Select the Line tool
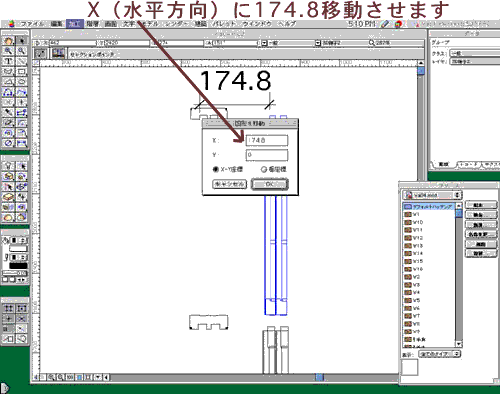 click(x=21, y=61)
